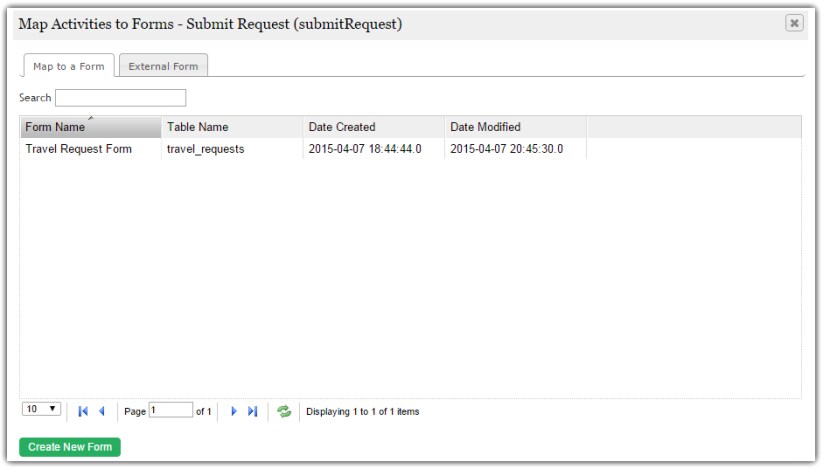This screenshot has height=469, width=823.
Task: Go to next page arrow
Action: coord(234,412)
